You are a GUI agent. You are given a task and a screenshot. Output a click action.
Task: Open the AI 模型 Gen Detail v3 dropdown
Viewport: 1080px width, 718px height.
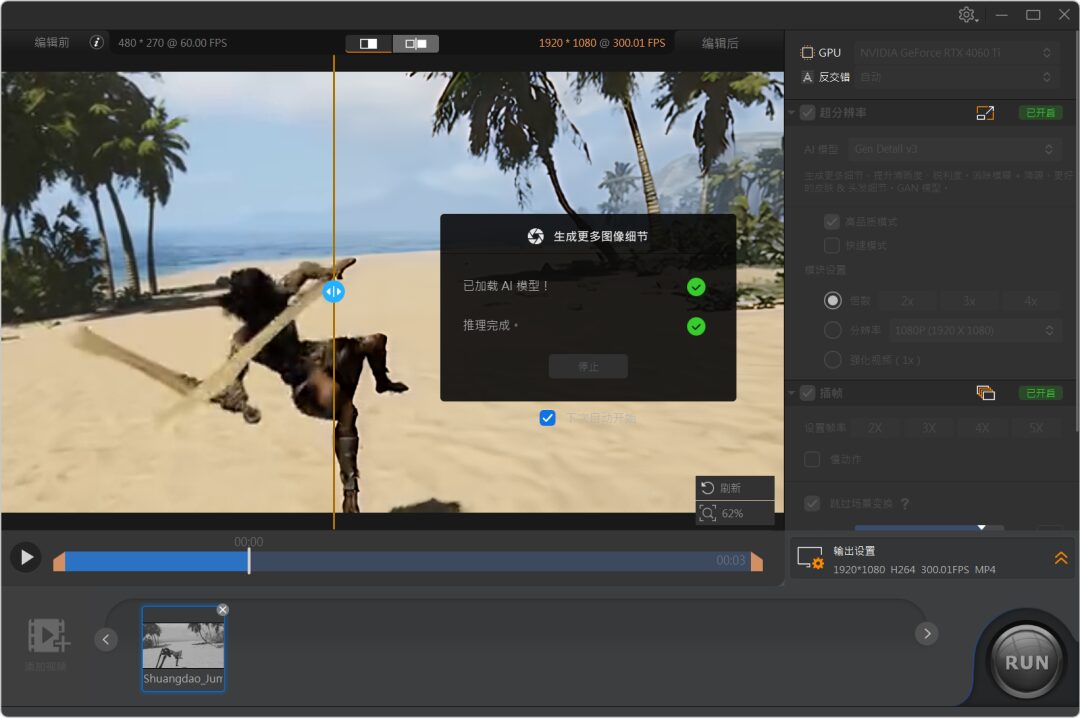953,149
